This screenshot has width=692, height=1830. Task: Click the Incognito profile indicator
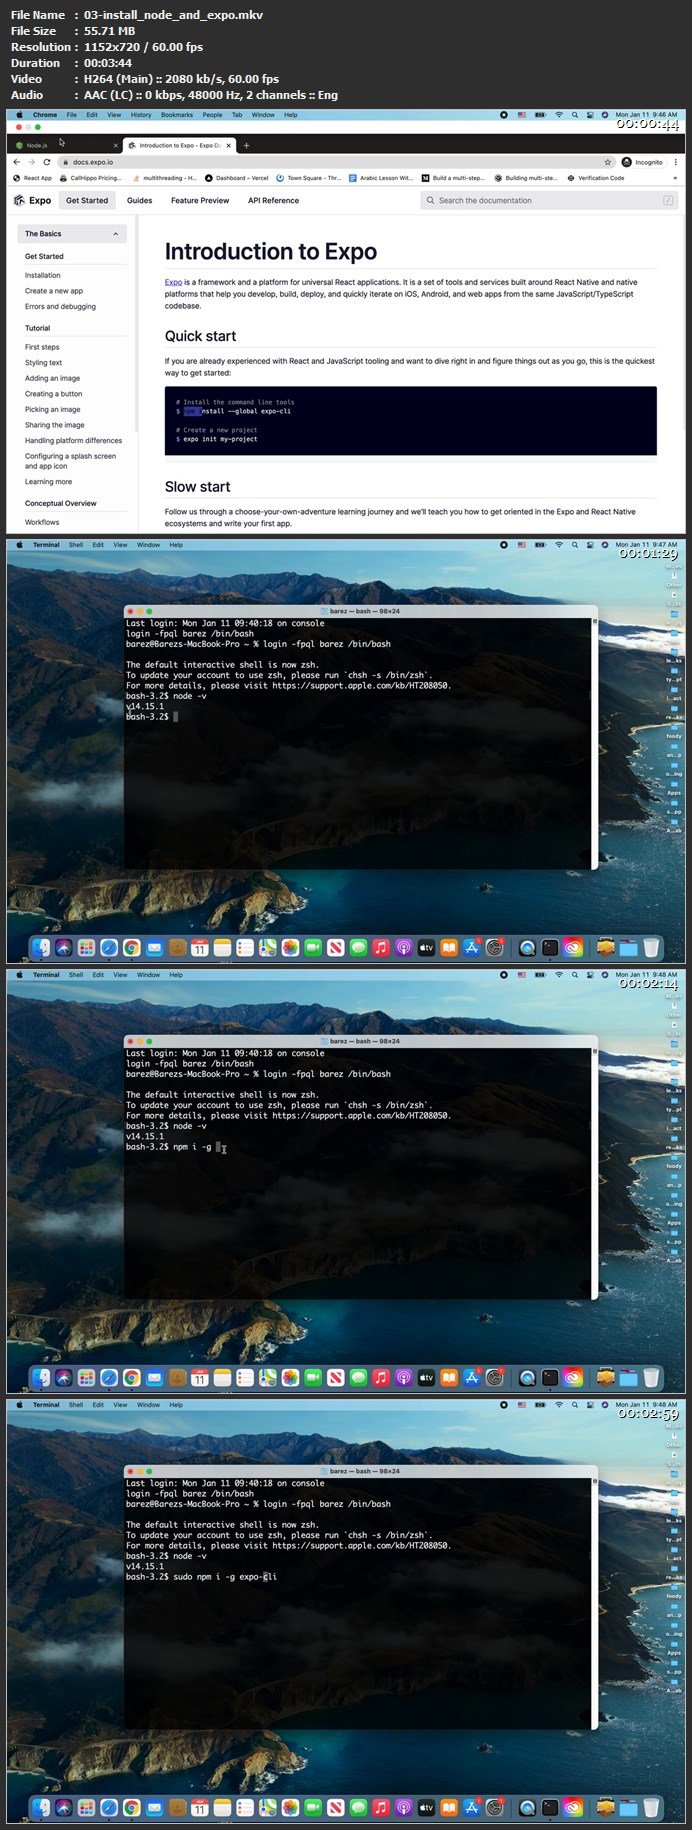(x=642, y=162)
